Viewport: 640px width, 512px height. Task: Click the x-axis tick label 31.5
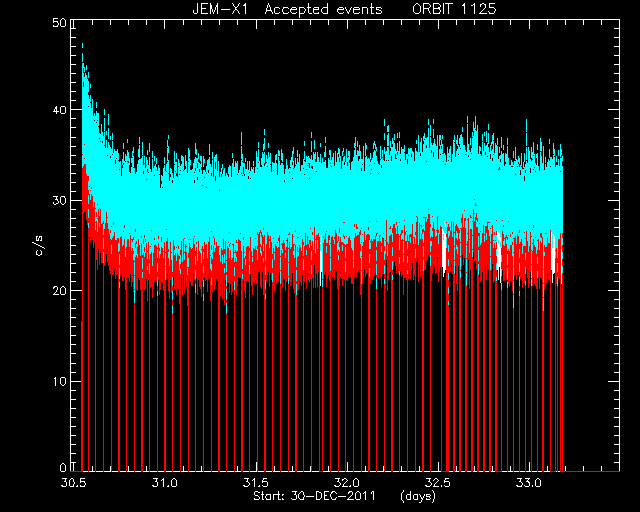click(256, 483)
